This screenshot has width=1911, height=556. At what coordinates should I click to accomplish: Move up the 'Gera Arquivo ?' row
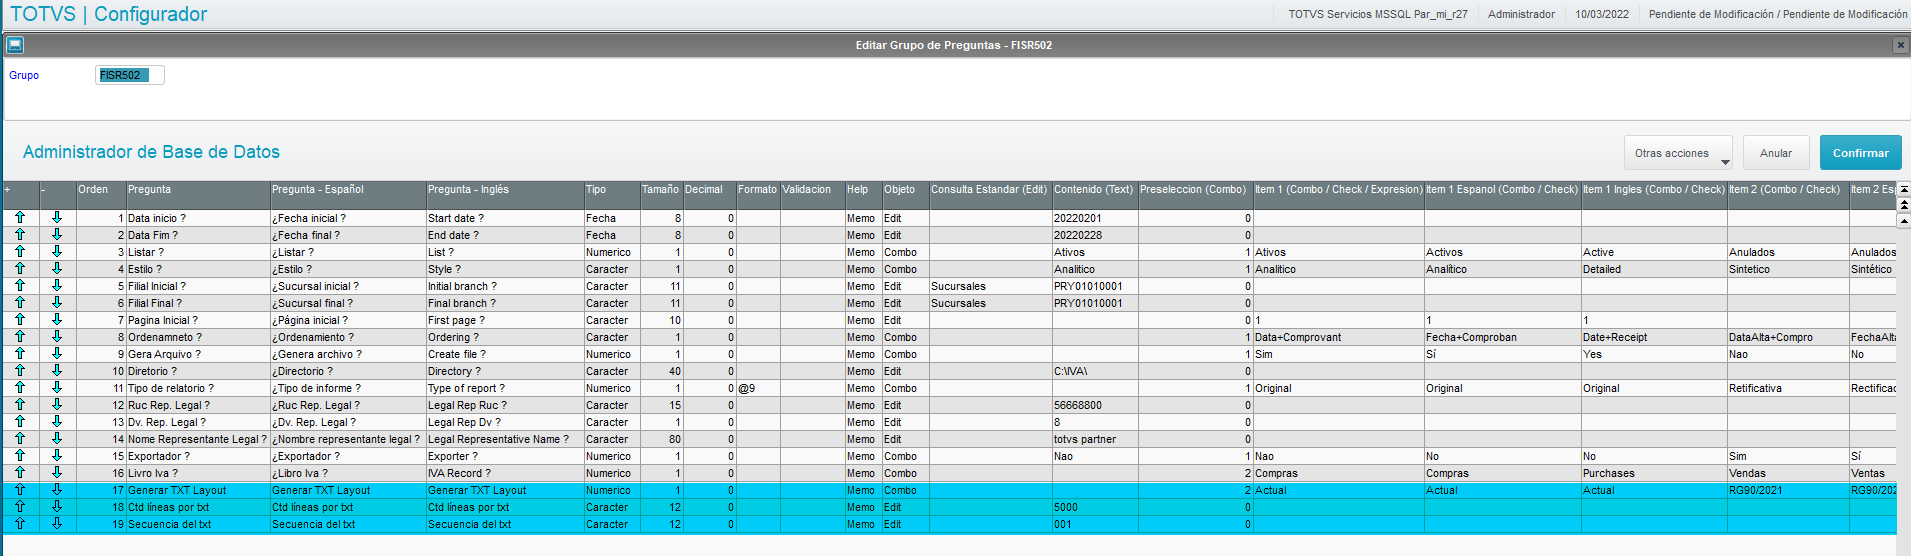tap(20, 353)
